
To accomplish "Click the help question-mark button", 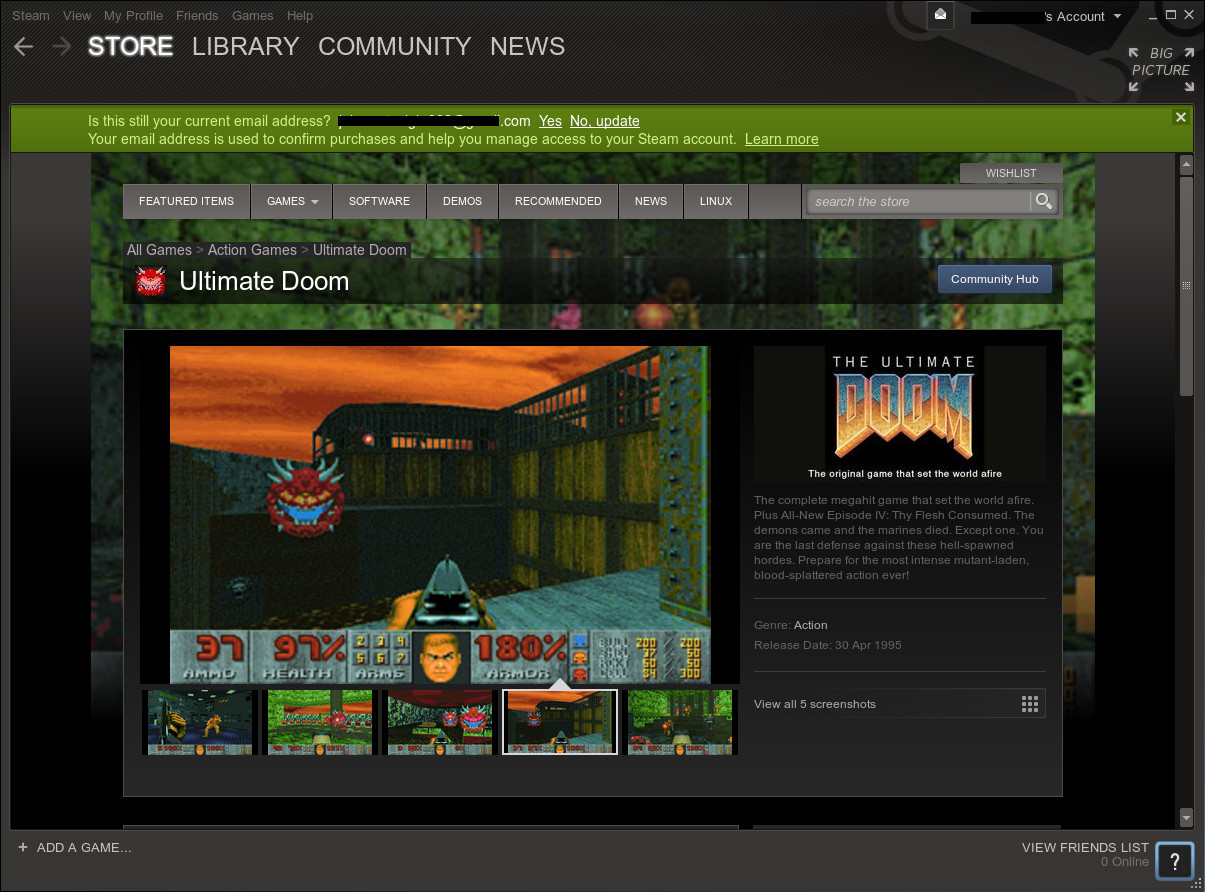I will click(x=1174, y=861).
